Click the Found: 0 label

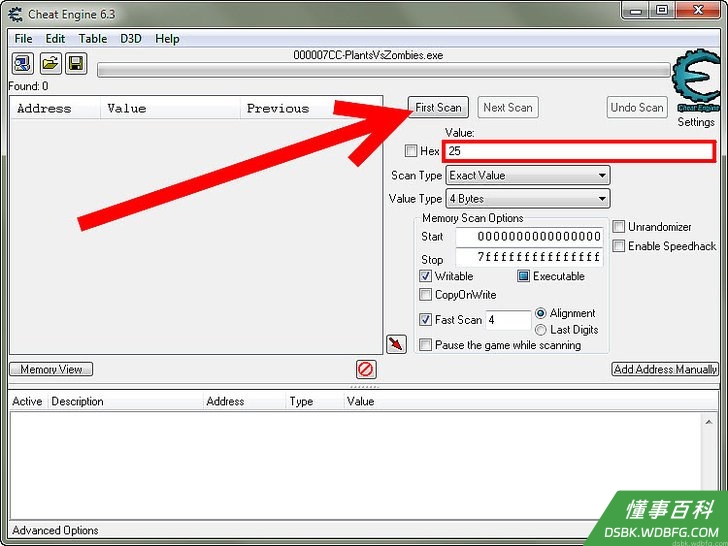pyautogui.click(x=28, y=86)
